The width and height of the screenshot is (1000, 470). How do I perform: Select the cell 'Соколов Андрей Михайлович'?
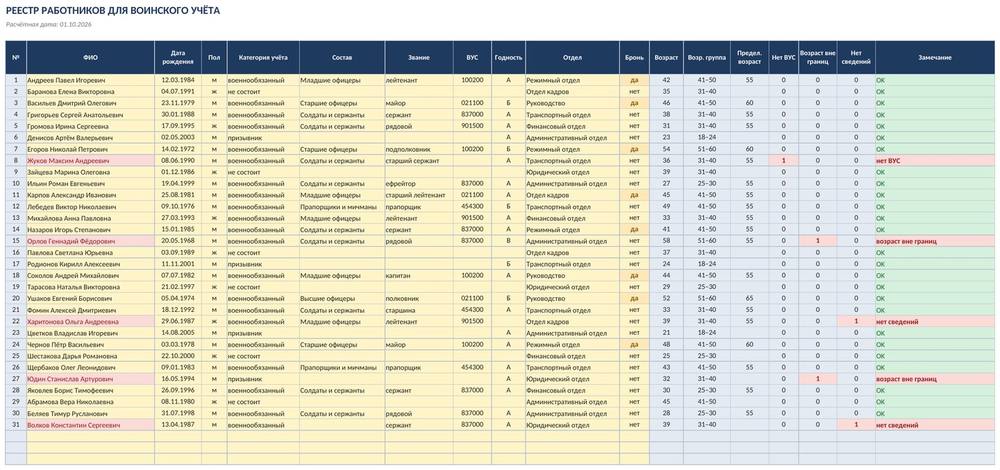(x=90, y=275)
